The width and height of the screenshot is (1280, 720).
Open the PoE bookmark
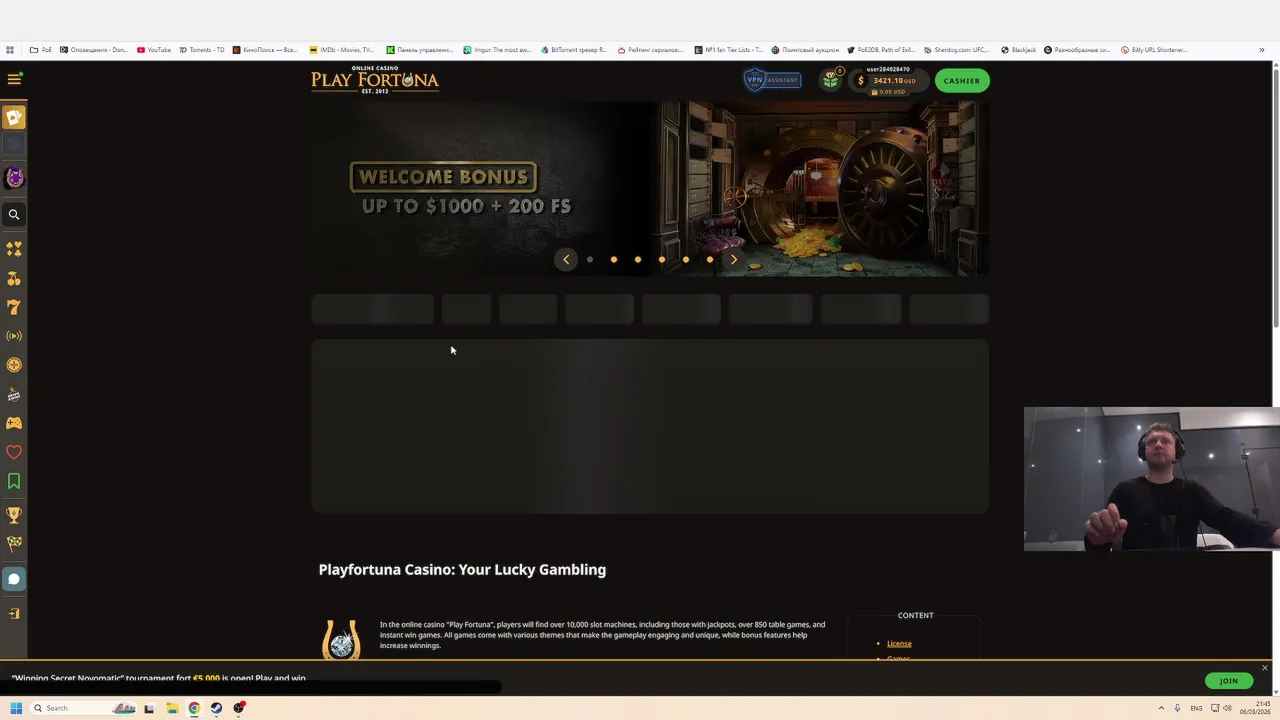coord(39,50)
